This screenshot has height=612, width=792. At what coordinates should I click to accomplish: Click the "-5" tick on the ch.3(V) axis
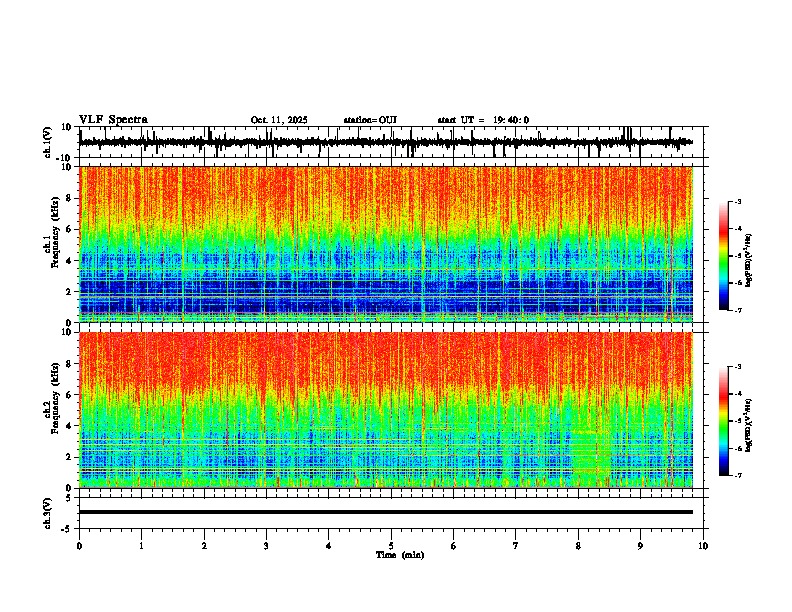[68, 528]
